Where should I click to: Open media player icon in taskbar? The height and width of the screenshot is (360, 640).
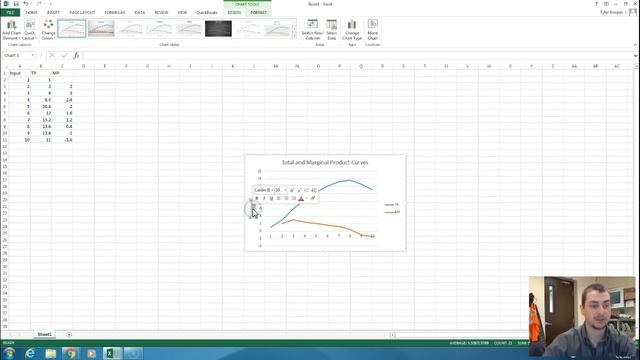[x=91, y=353]
